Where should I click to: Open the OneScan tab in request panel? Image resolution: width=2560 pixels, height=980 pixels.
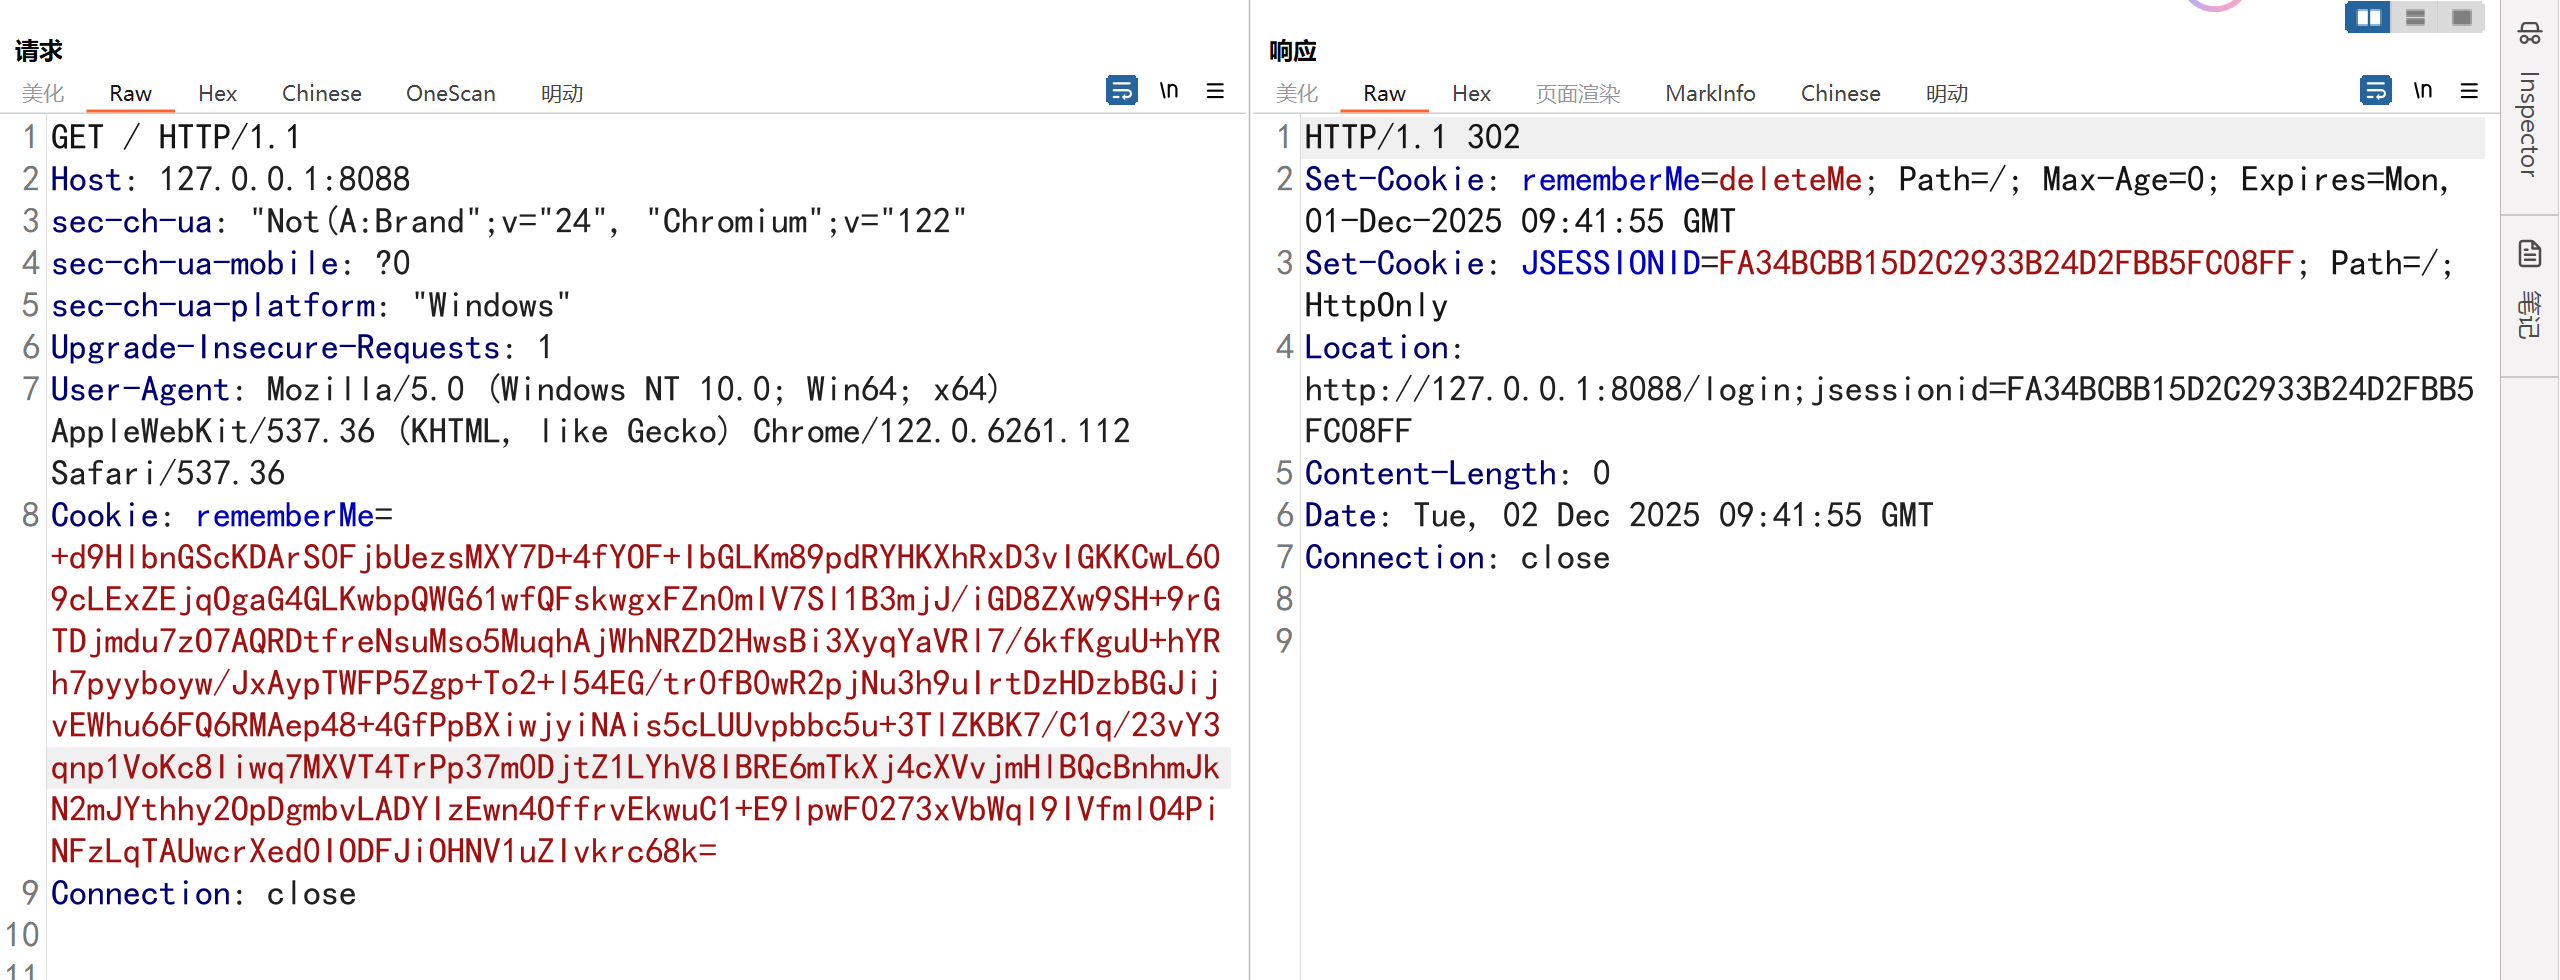[450, 93]
